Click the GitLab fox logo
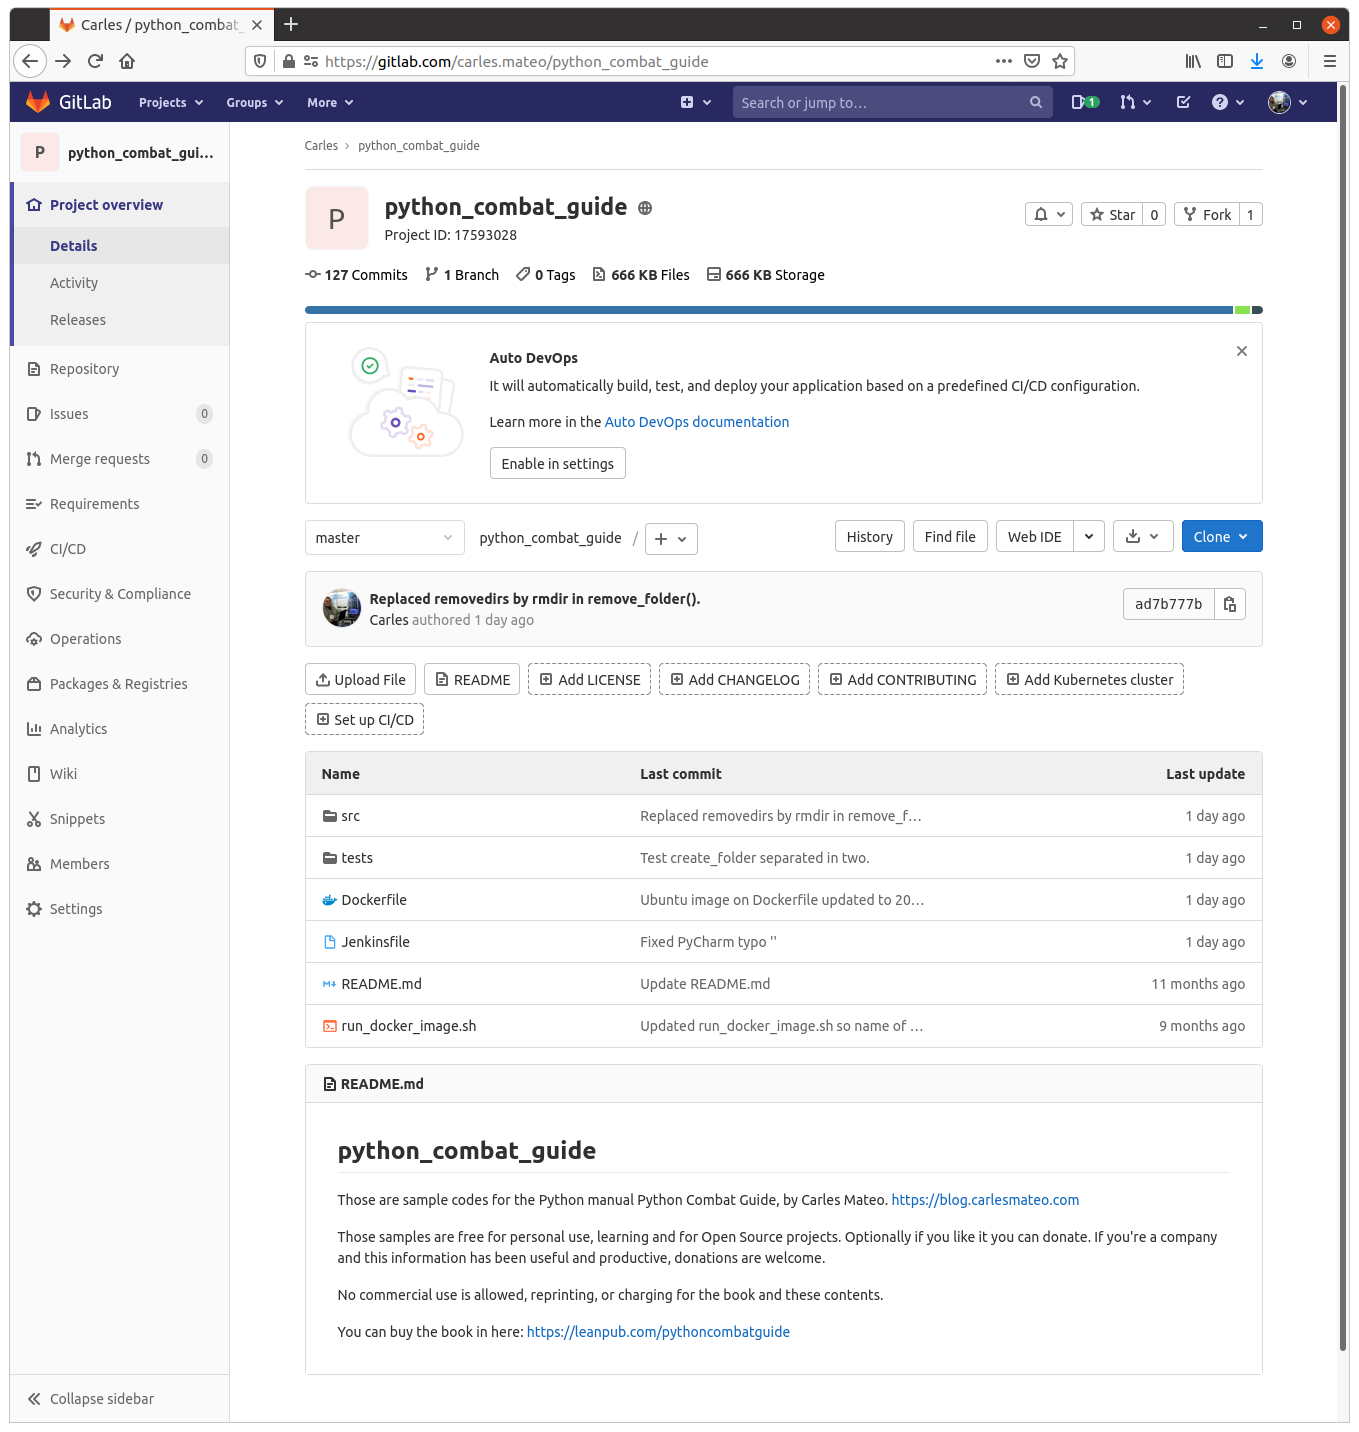Viewport: 1359px width, 1432px height. coord(38,102)
